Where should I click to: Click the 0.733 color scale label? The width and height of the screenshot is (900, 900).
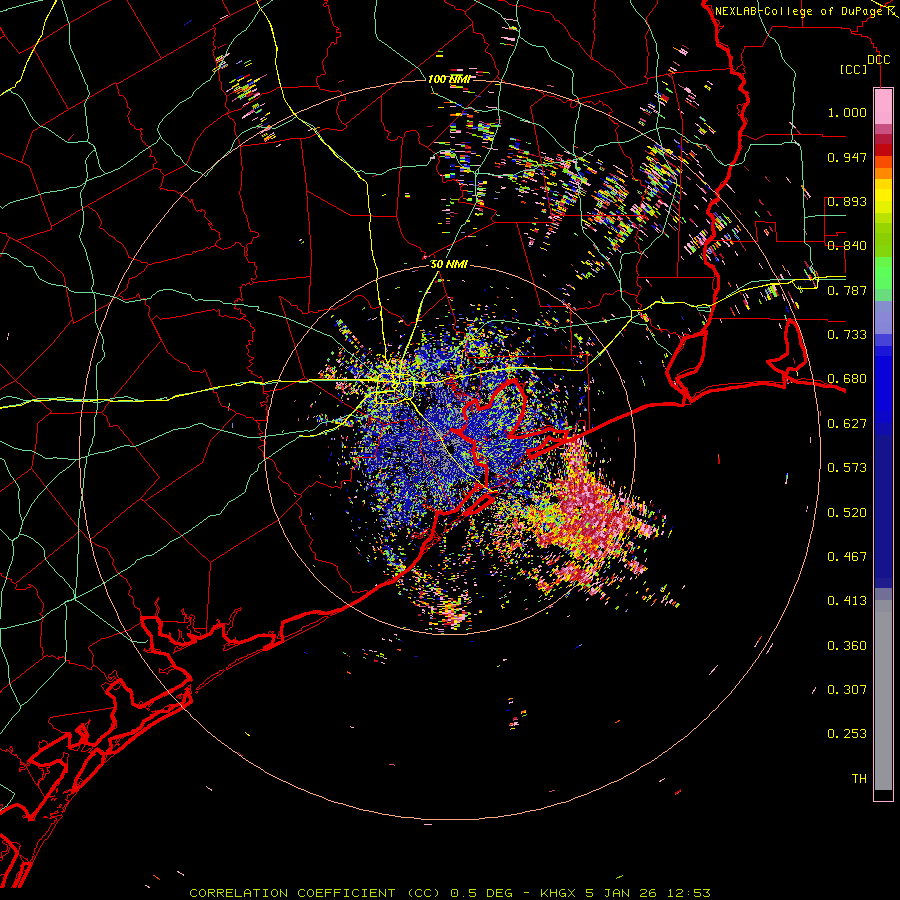point(847,335)
